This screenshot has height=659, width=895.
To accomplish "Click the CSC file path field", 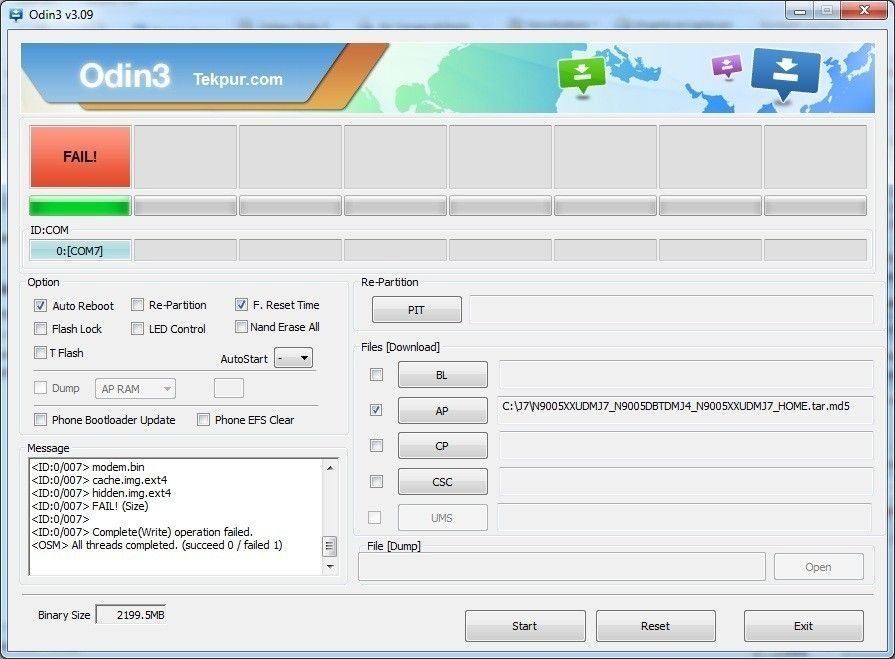I will click(686, 482).
